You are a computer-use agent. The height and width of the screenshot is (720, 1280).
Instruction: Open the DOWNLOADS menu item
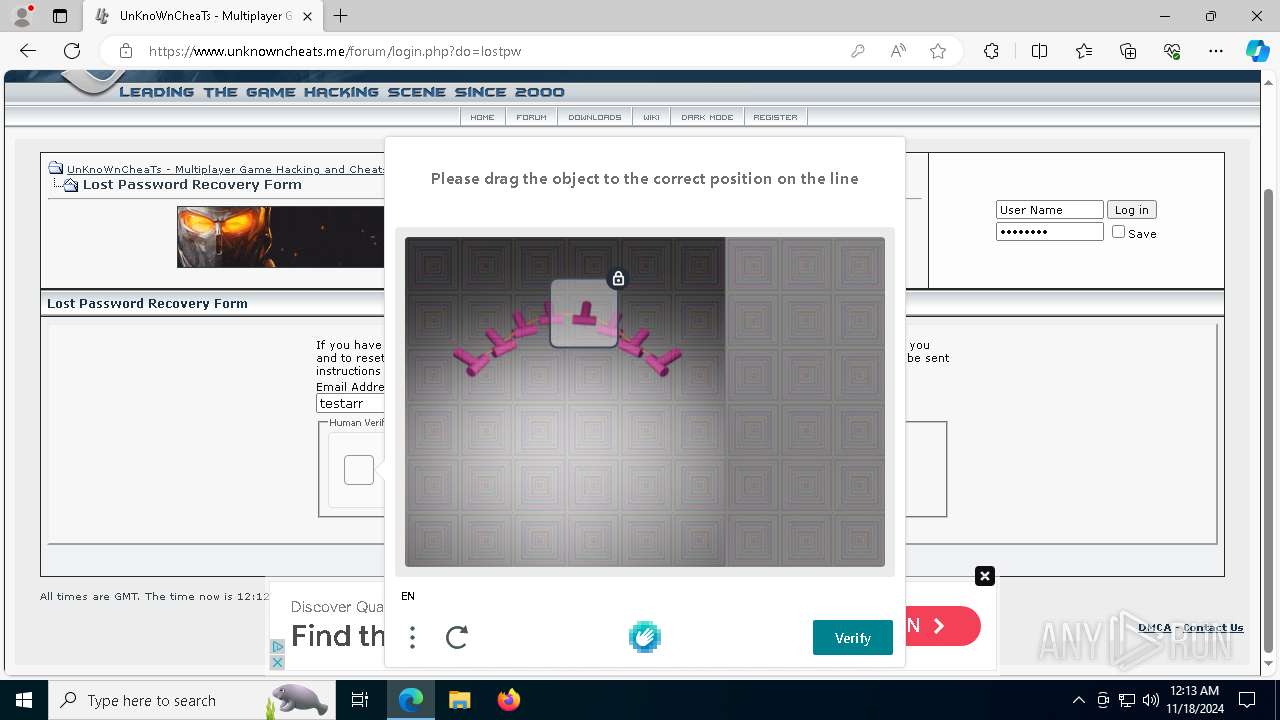pos(594,117)
